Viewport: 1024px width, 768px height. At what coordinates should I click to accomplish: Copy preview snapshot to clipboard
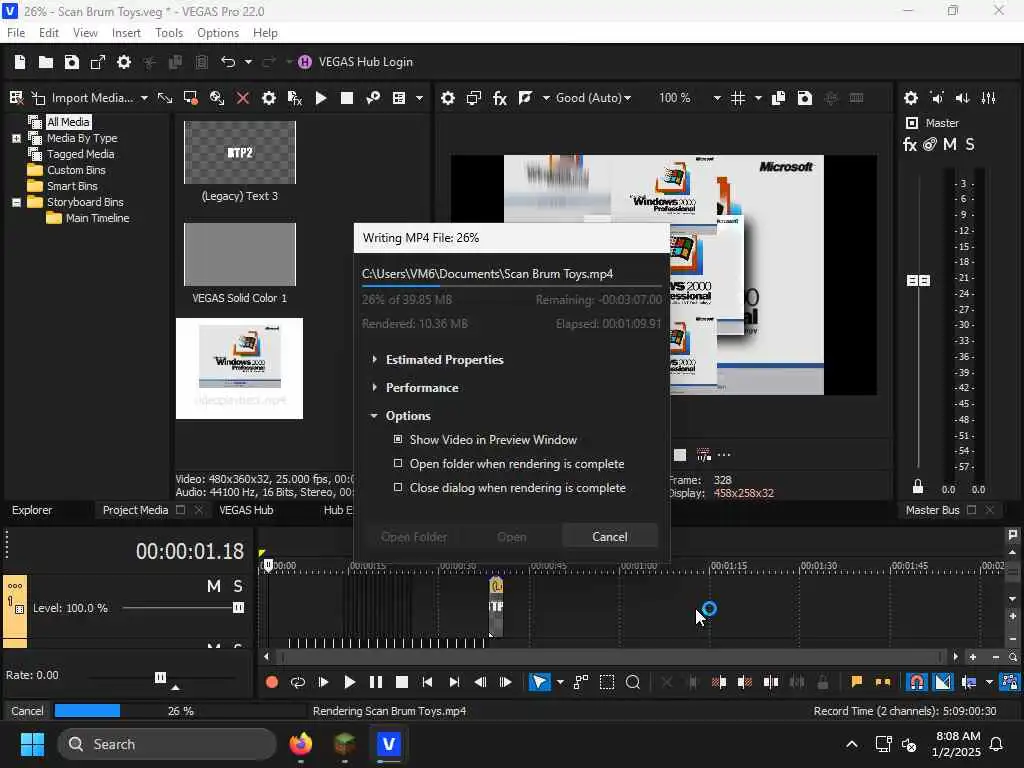778,98
